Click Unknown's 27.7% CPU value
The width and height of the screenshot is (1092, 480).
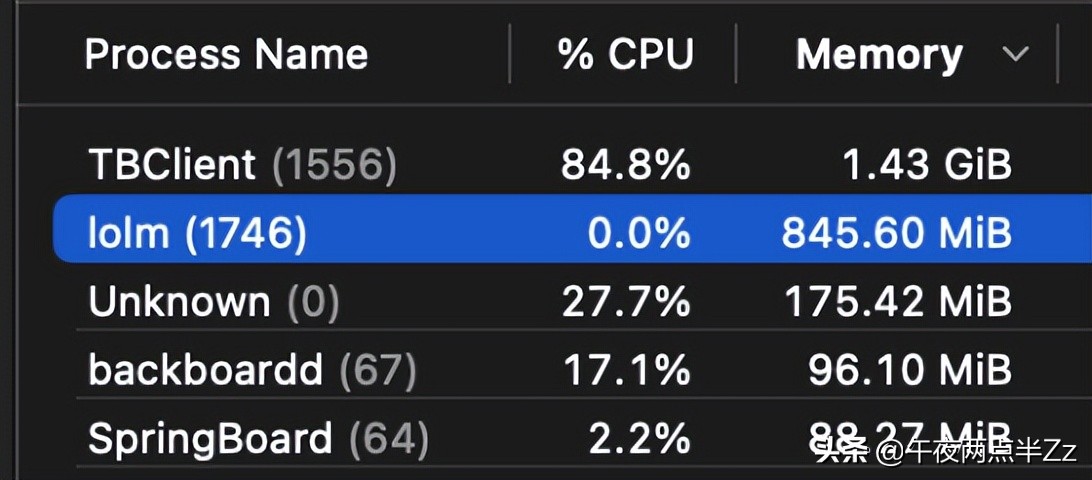click(x=625, y=302)
